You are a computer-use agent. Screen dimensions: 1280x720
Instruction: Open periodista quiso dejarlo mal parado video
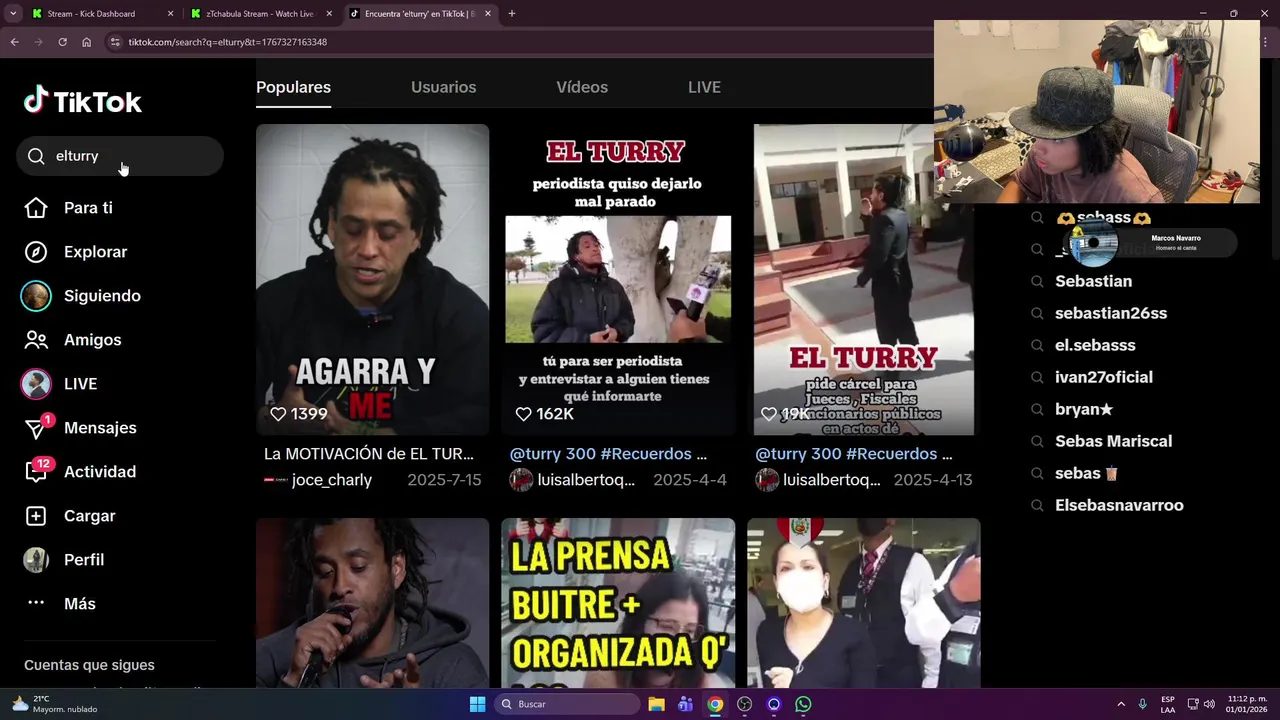[618, 280]
